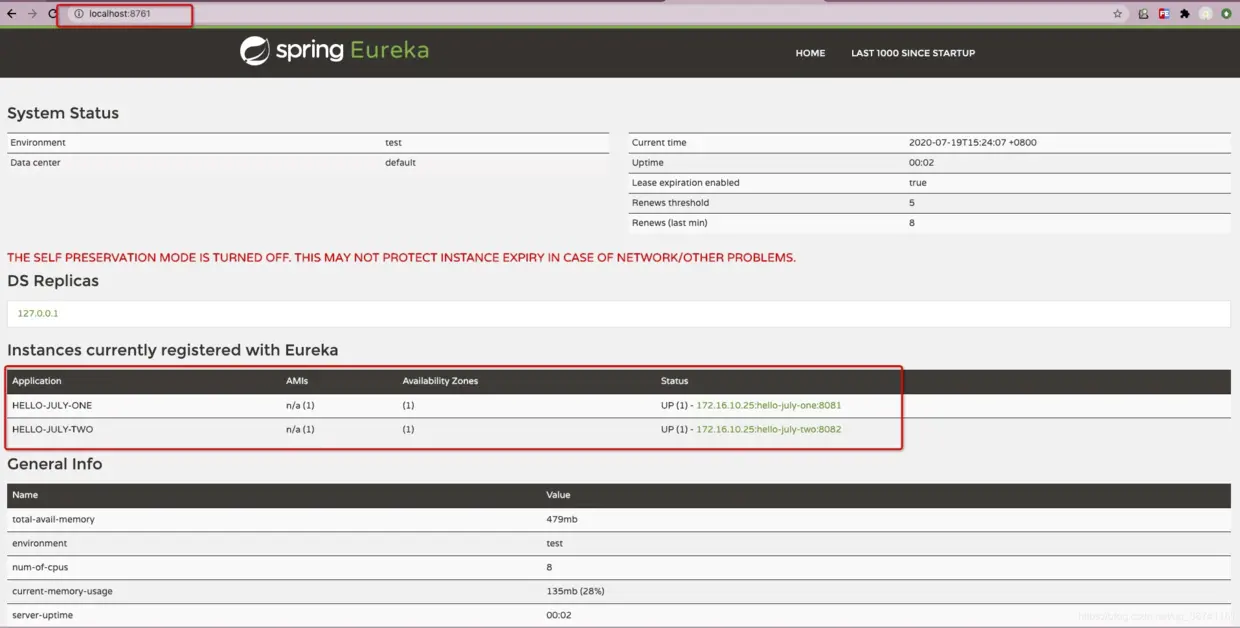
Task: Click the green update arrow icon
Action: pyautogui.click(x=1226, y=14)
